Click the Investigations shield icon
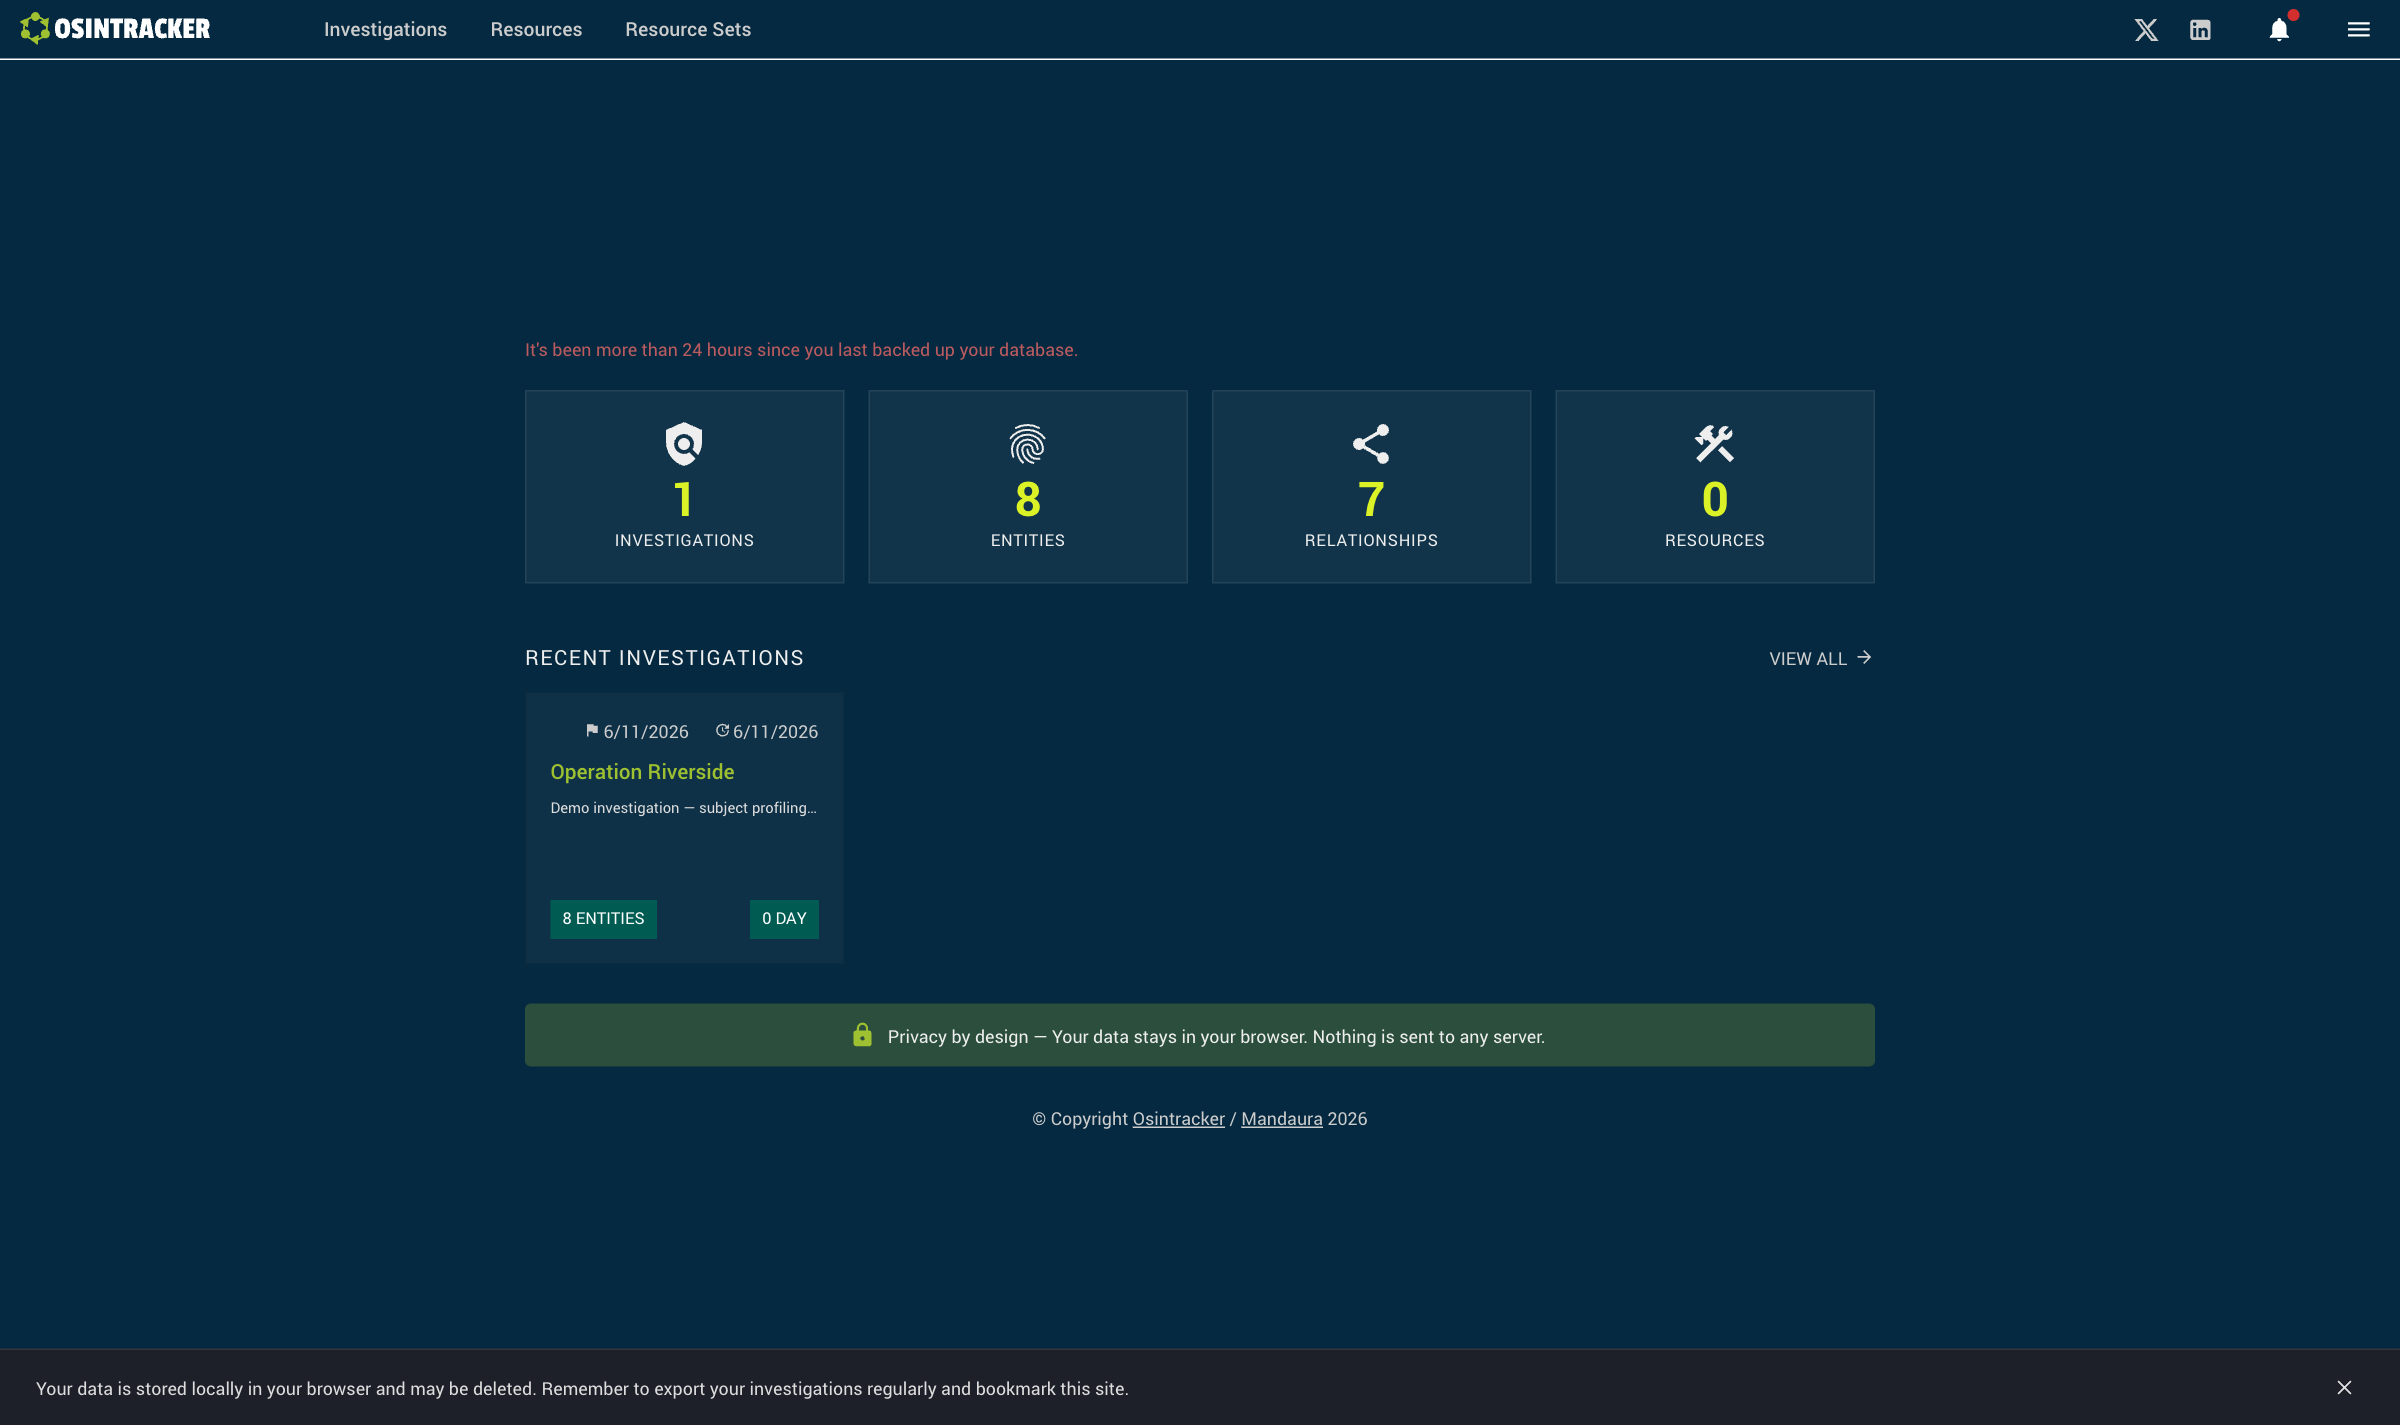Image resolution: width=2400 pixels, height=1425 pixels. [x=684, y=444]
